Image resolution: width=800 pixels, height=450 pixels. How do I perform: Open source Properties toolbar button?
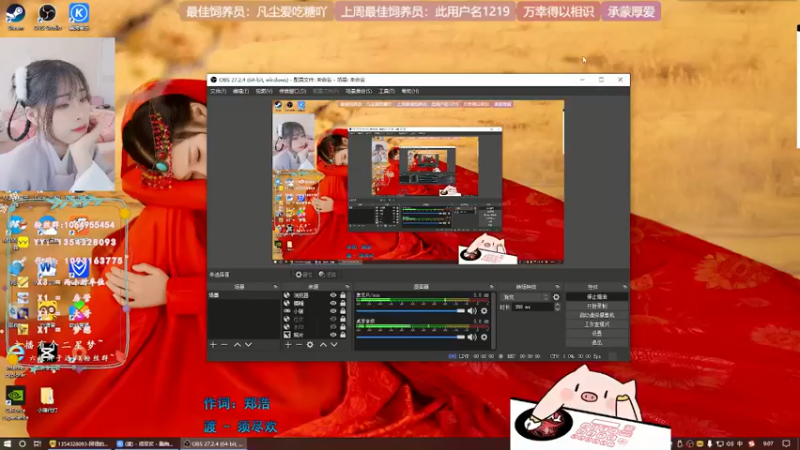pyautogui.click(x=303, y=274)
